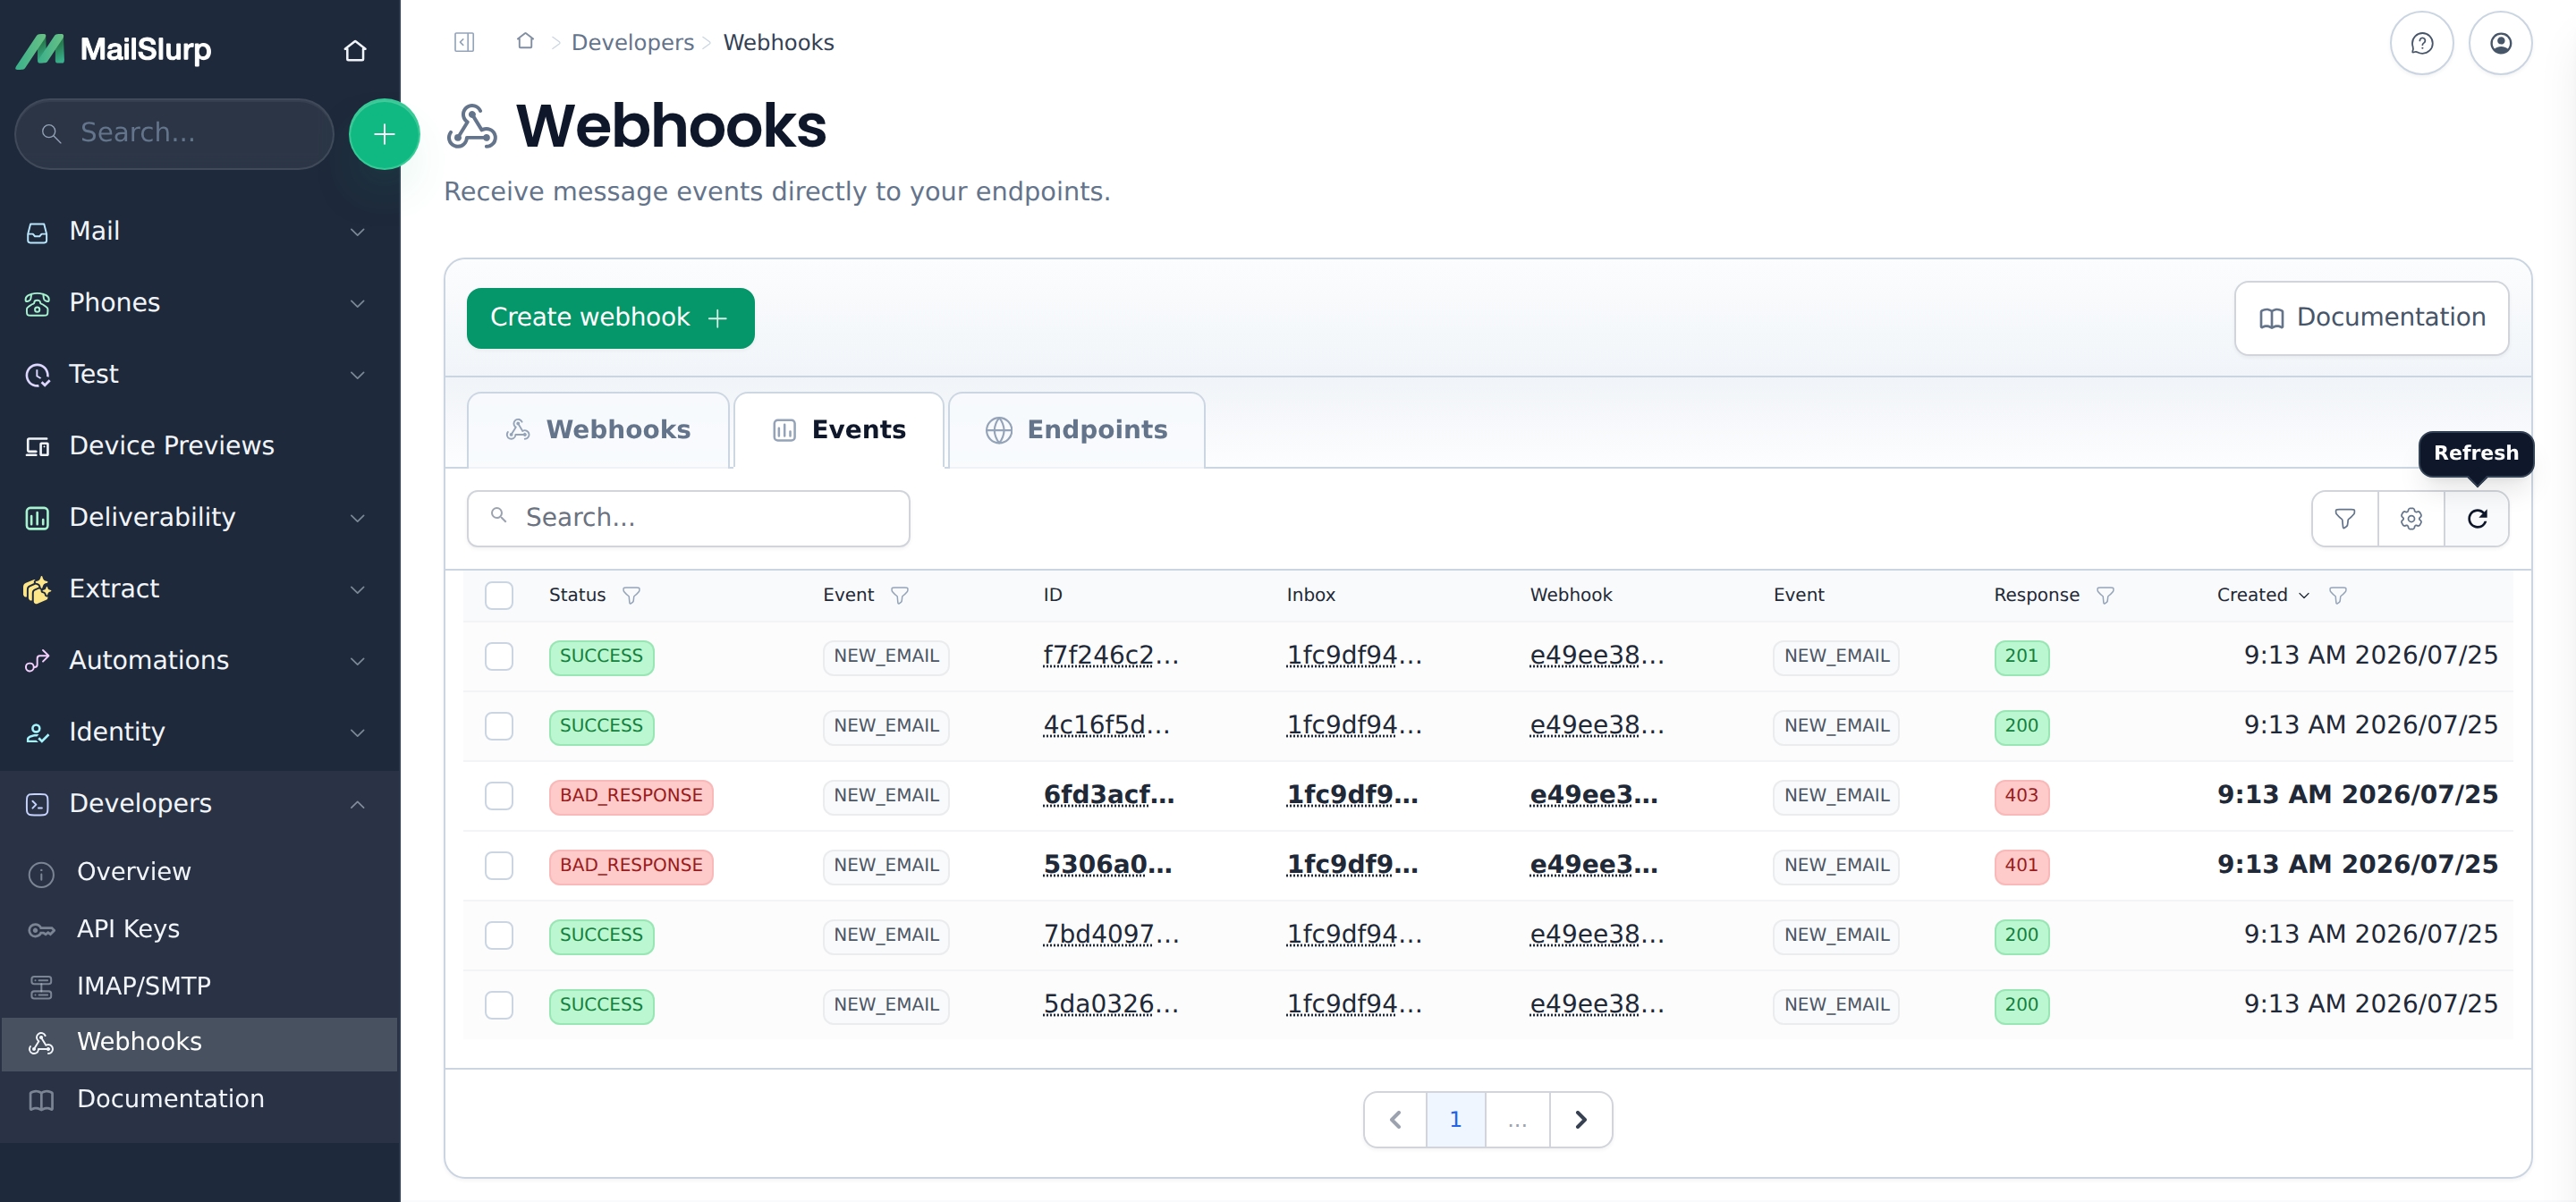Filter by Response column funnel icon
2576x1202 pixels.
point(2105,595)
